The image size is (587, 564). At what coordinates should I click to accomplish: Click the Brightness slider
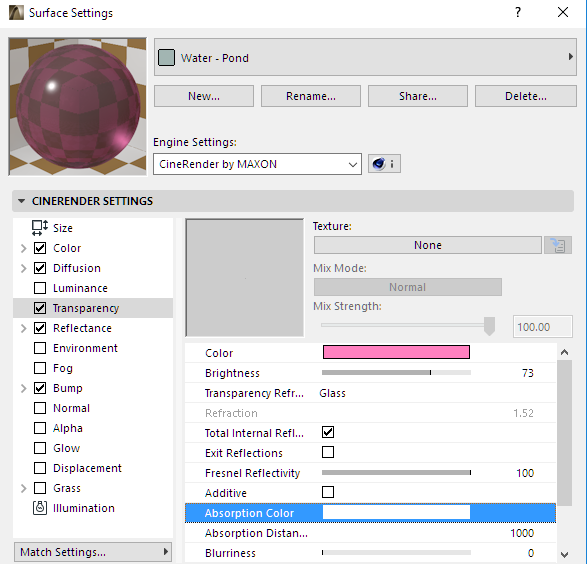(x=396, y=372)
